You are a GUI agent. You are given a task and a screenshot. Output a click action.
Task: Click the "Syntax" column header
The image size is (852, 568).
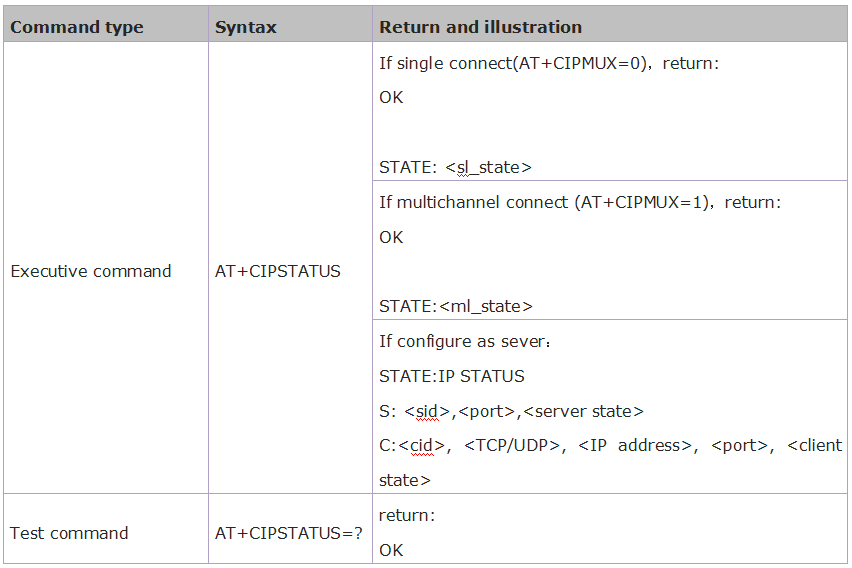(245, 27)
